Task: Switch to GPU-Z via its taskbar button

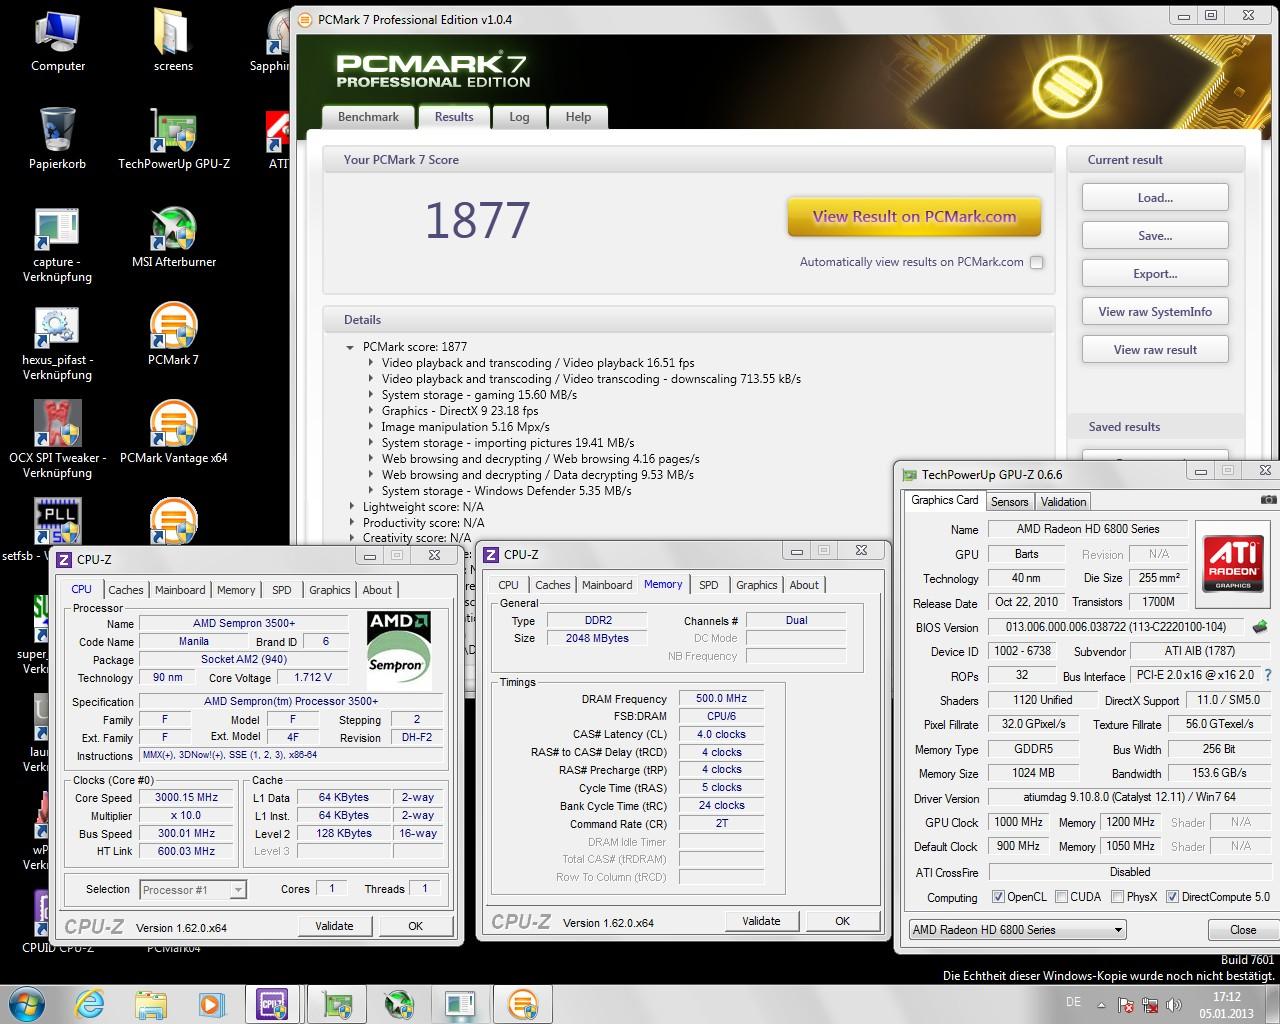Action: 337,1003
